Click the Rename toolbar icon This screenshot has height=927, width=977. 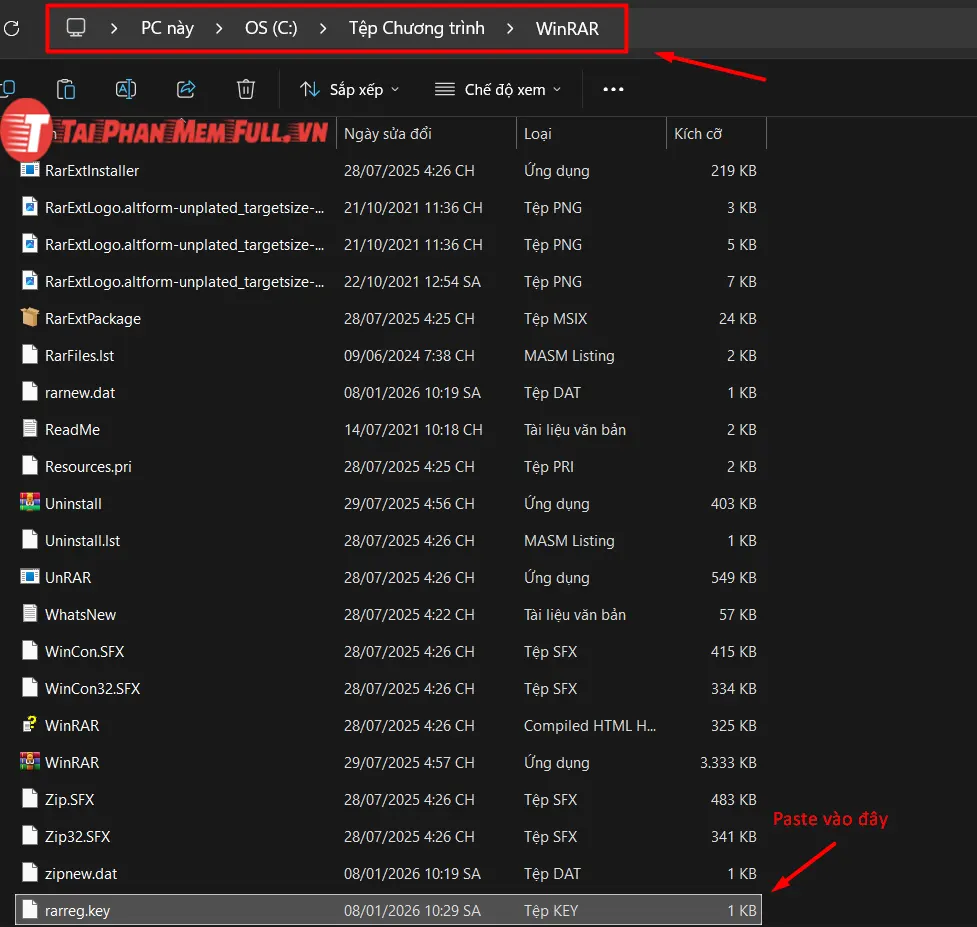click(126, 89)
